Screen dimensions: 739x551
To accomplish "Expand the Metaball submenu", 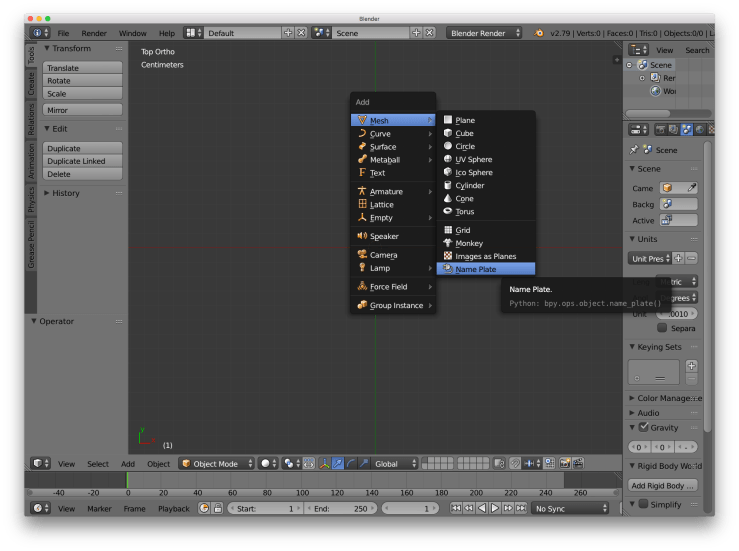I will click(x=393, y=160).
